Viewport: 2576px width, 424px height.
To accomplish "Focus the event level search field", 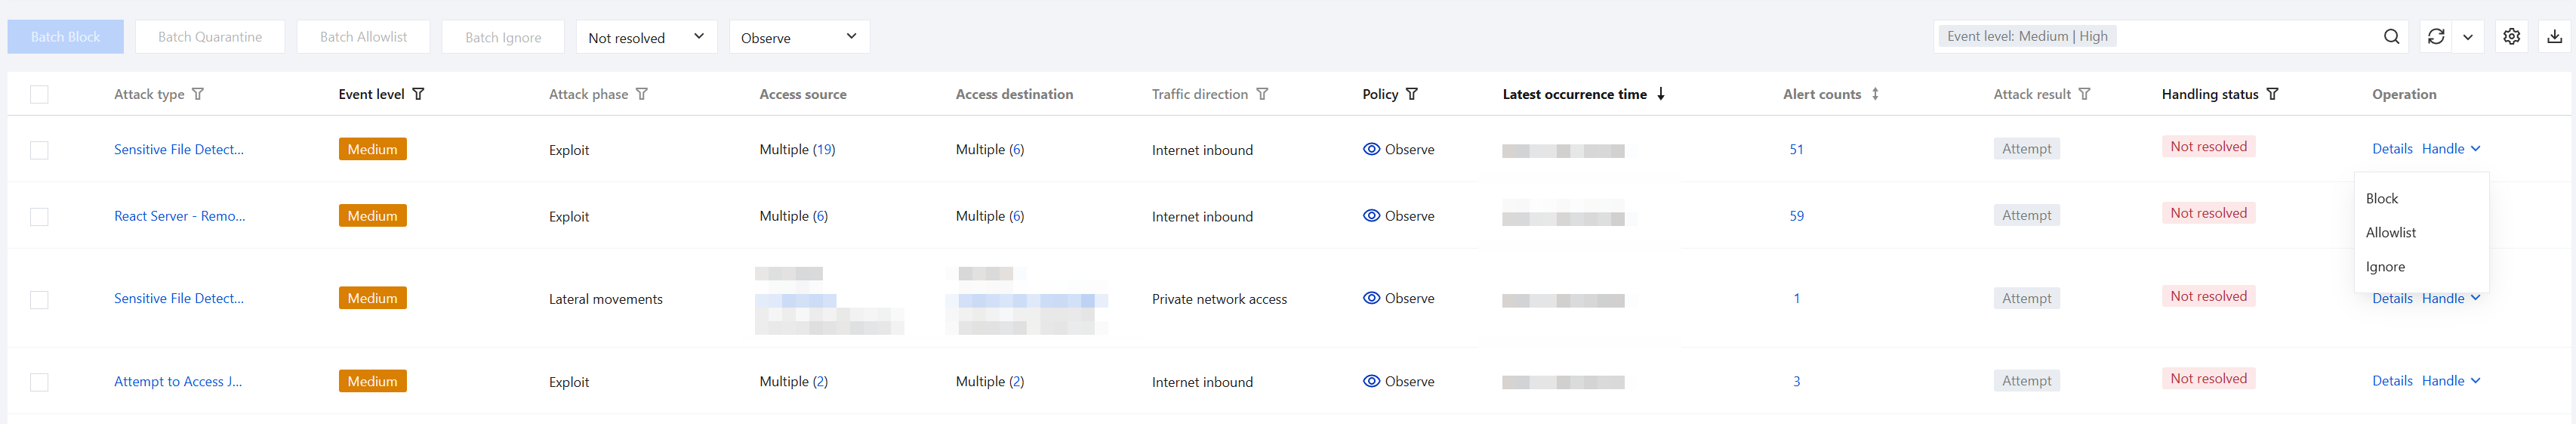I will (2240, 37).
